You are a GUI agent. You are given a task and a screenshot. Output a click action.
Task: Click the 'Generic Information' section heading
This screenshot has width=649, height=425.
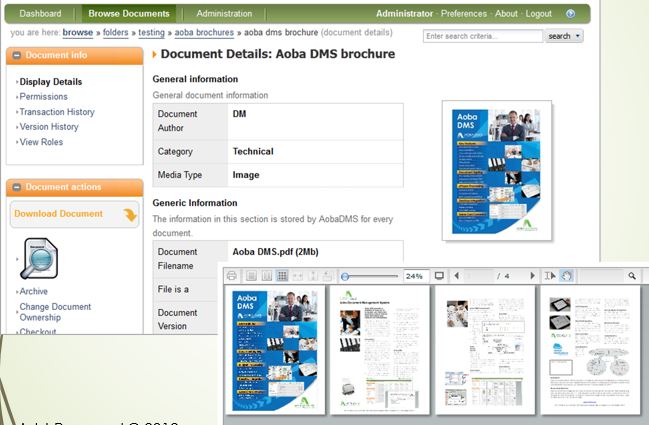click(195, 203)
